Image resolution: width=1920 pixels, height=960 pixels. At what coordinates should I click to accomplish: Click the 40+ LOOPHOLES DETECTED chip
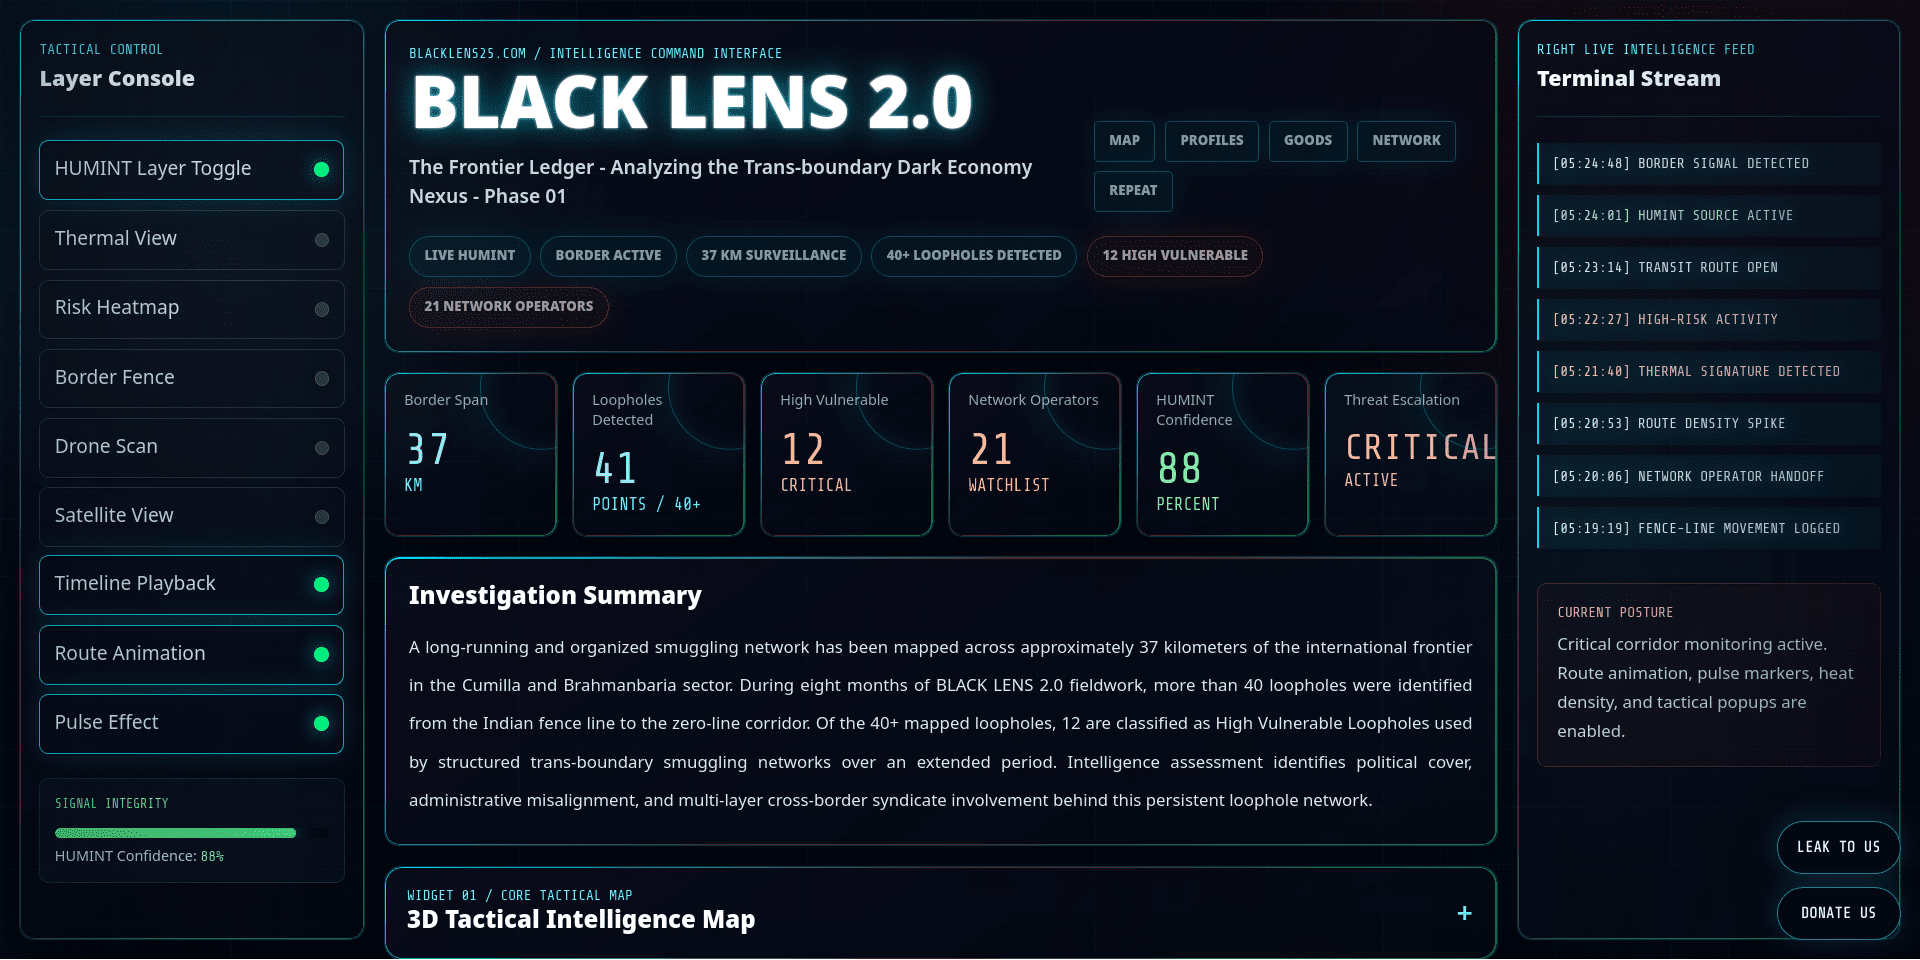pyautogui.click(x=974, y=256)
